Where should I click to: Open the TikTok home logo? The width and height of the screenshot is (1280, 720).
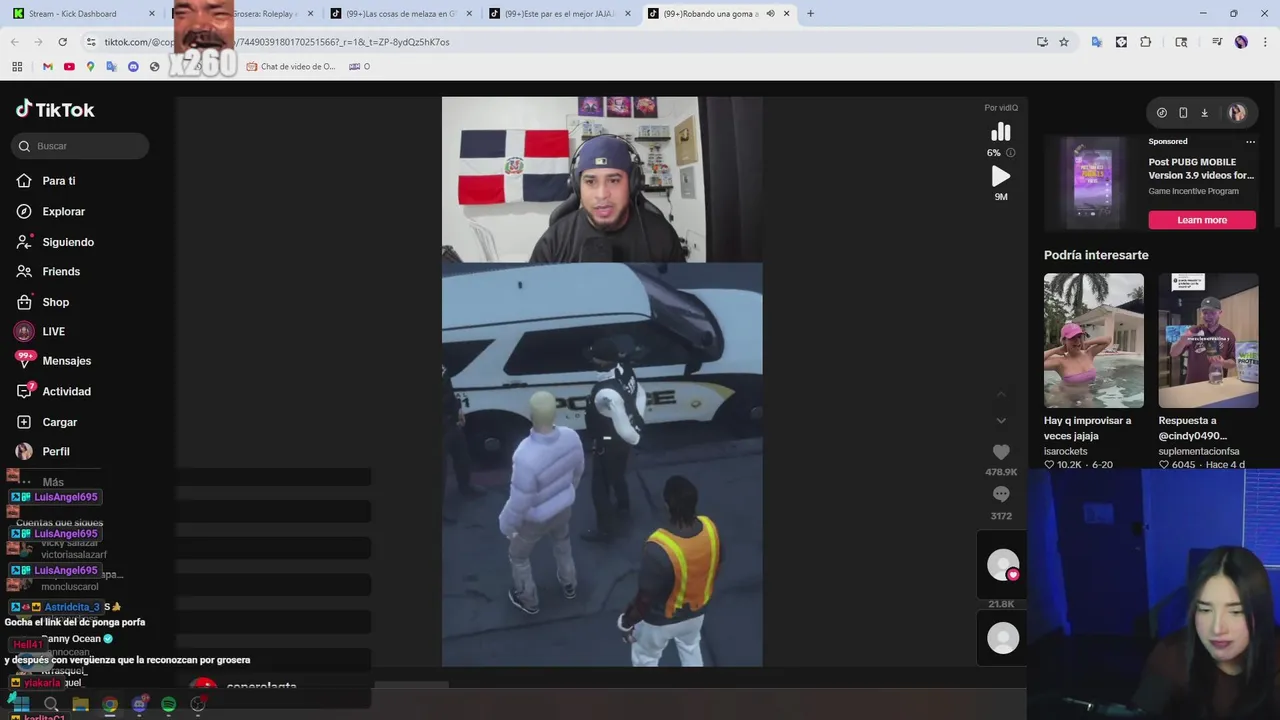click(x=55, y=109)
